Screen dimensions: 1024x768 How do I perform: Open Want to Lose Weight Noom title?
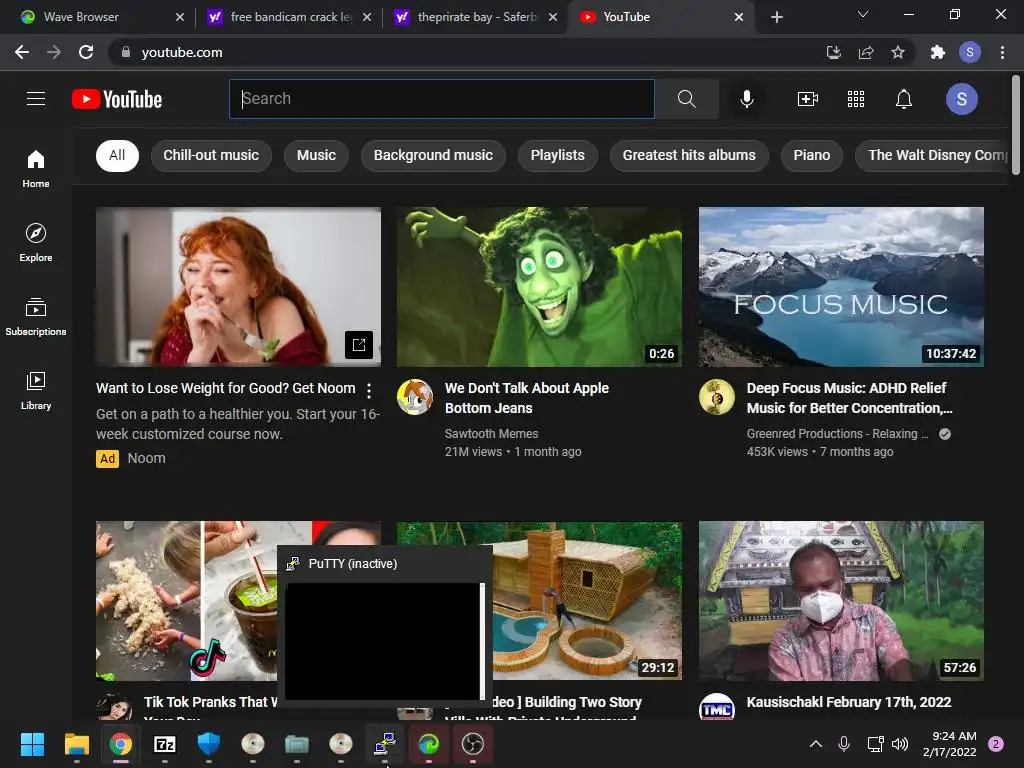[x=226, y=388]
